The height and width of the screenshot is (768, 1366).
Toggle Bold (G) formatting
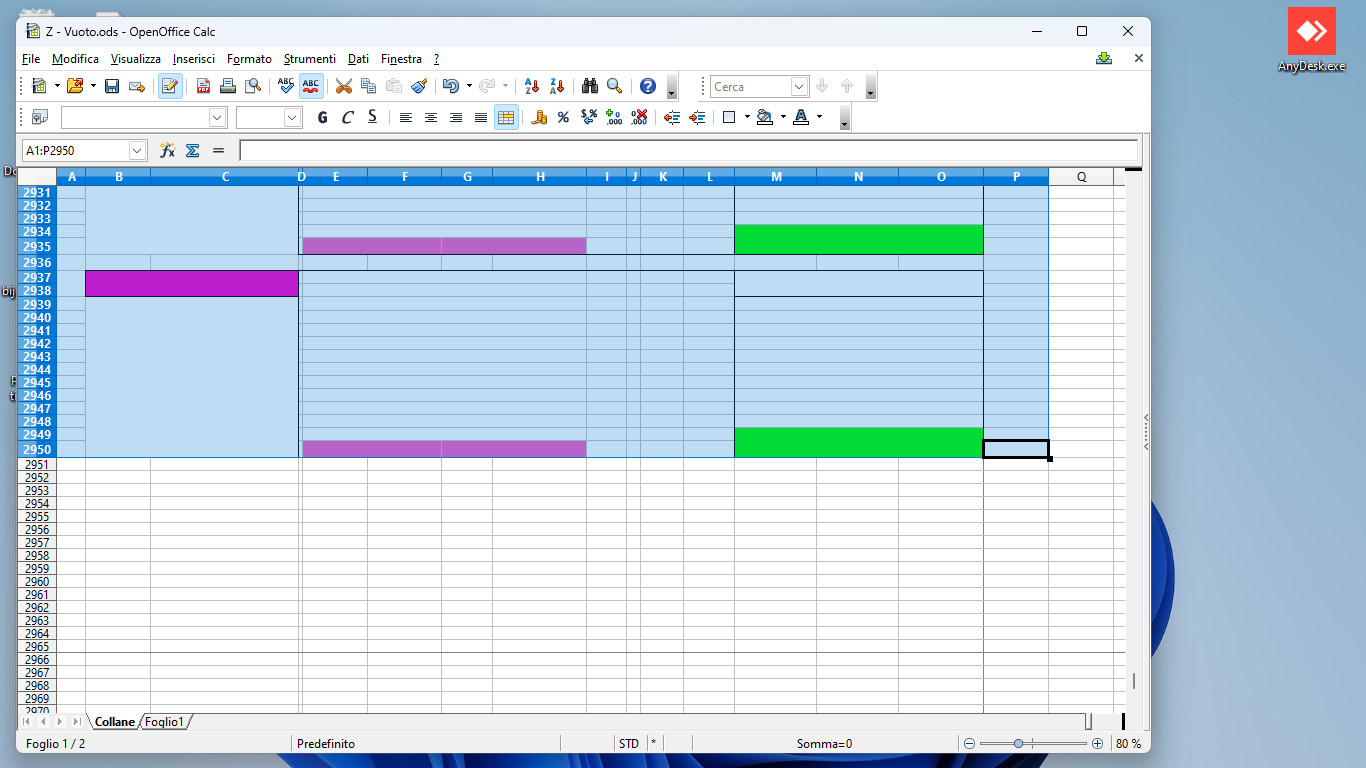coord(322,117)
